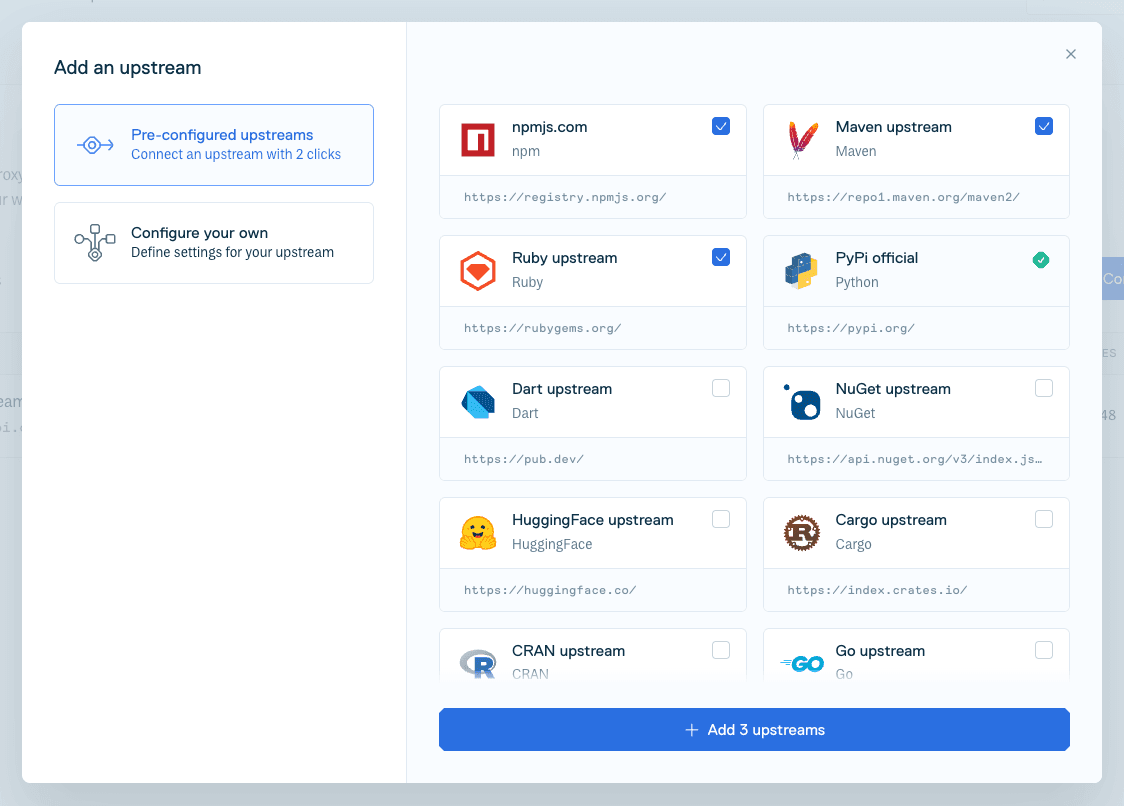Image resolution: width=1124 pixels, height=806 pixels.
Task: Click the https://huggingface.co/ URL text
Action: 550,590
